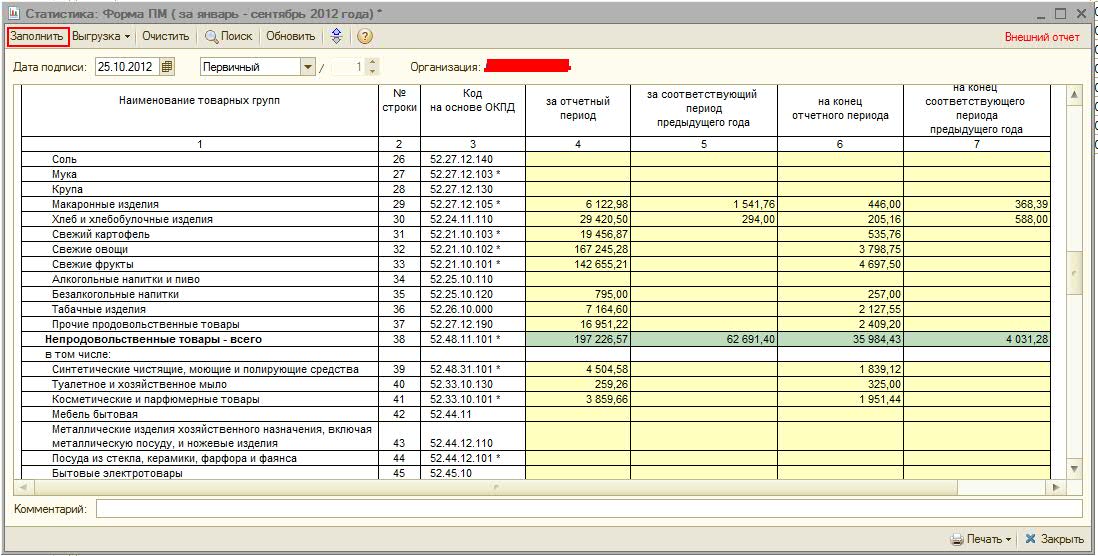Open the Выгрузка dropdown menu

101,36
